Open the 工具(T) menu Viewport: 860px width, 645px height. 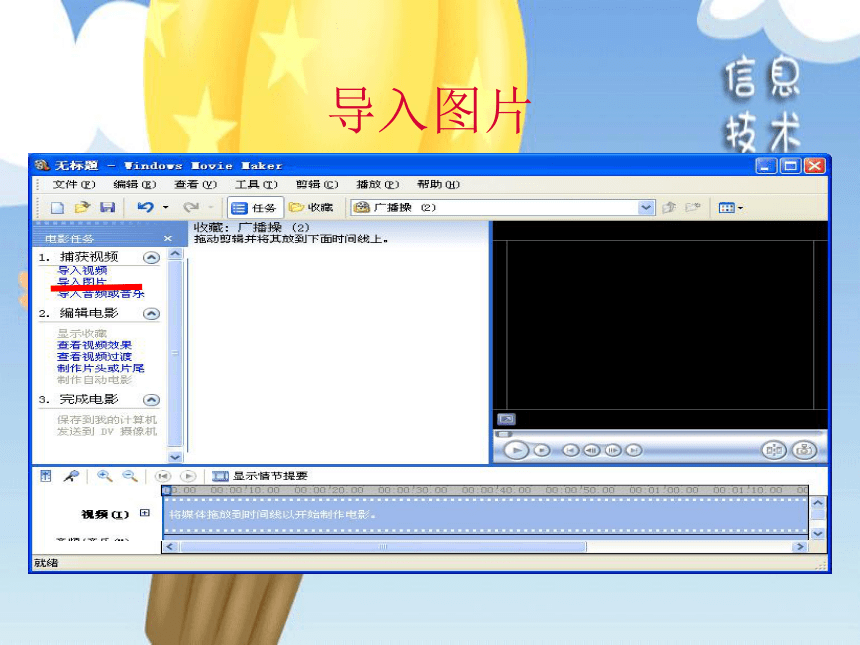point(256,184)
